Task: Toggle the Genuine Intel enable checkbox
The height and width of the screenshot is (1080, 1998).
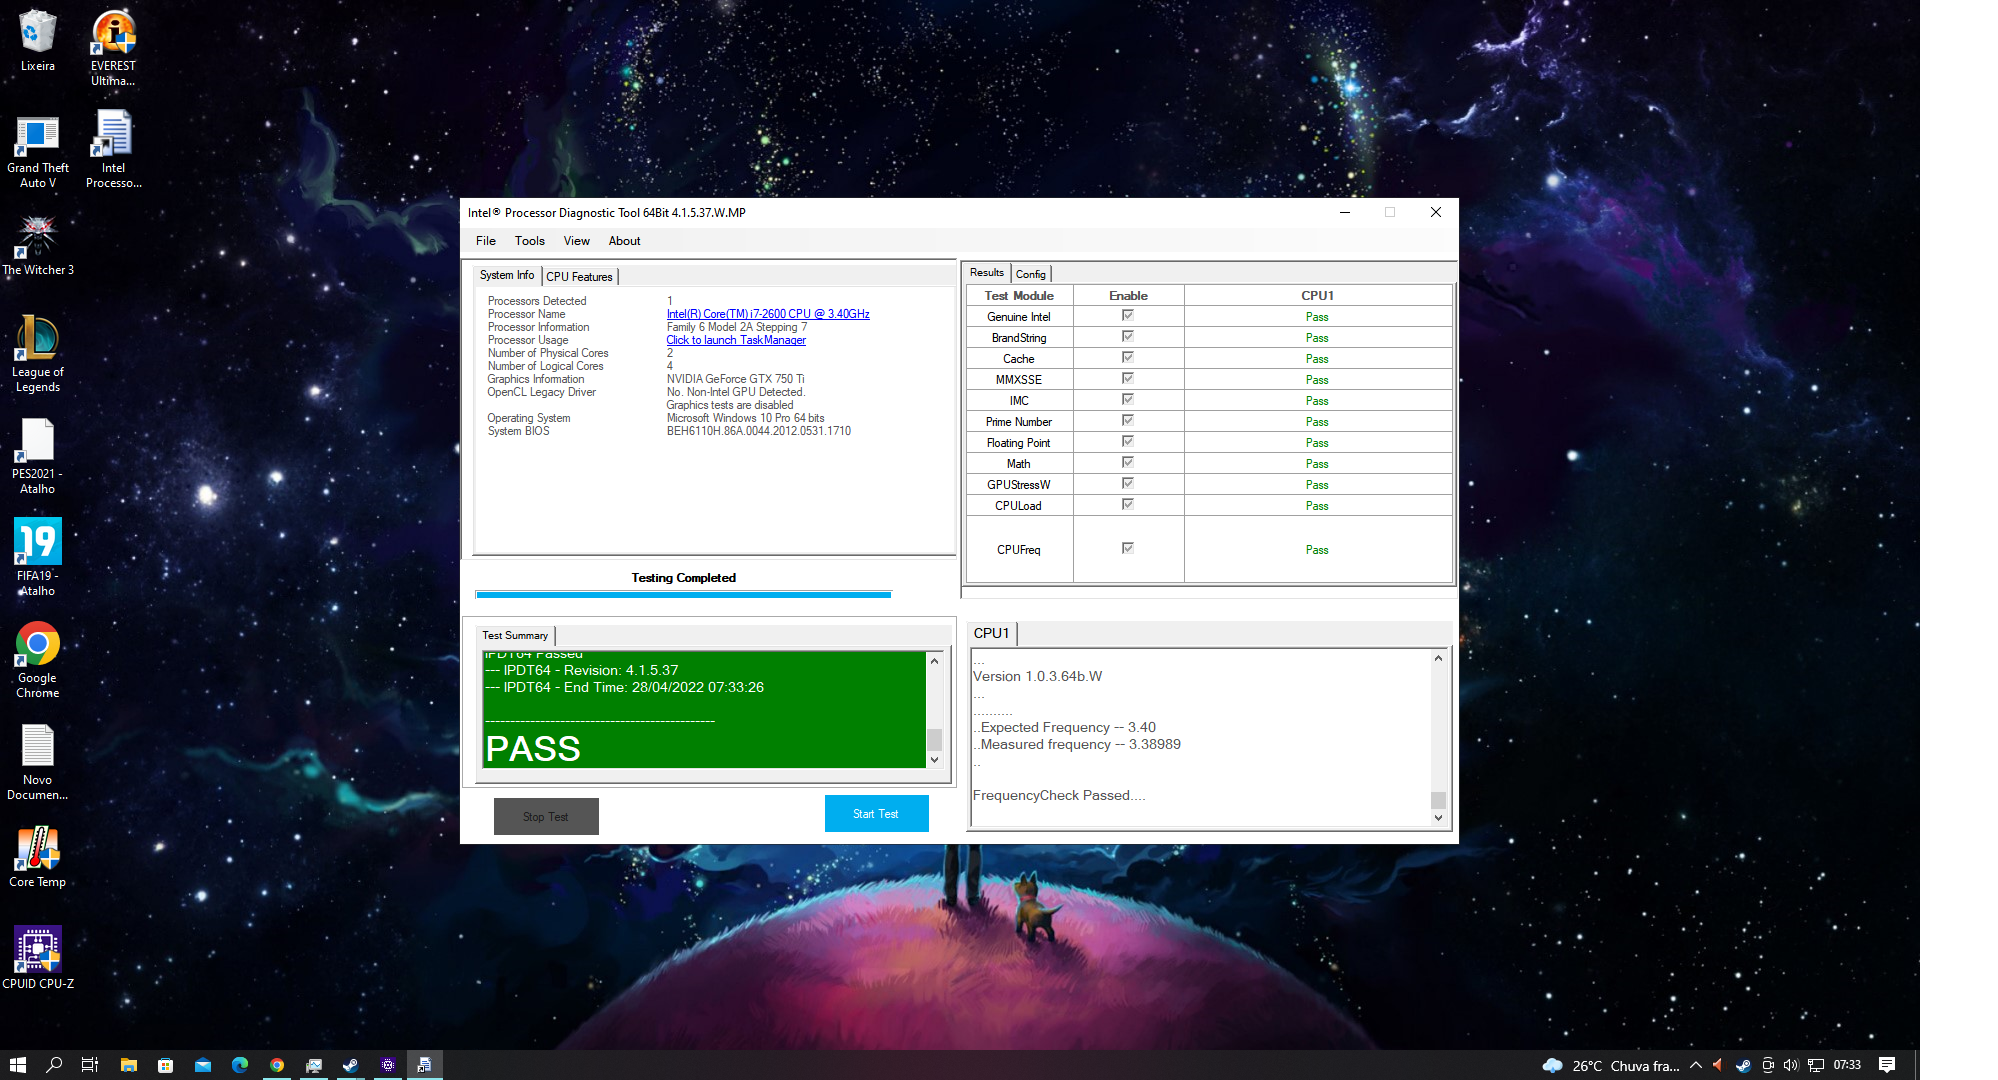Action: pyautogui.click(x=1128, y=316)
